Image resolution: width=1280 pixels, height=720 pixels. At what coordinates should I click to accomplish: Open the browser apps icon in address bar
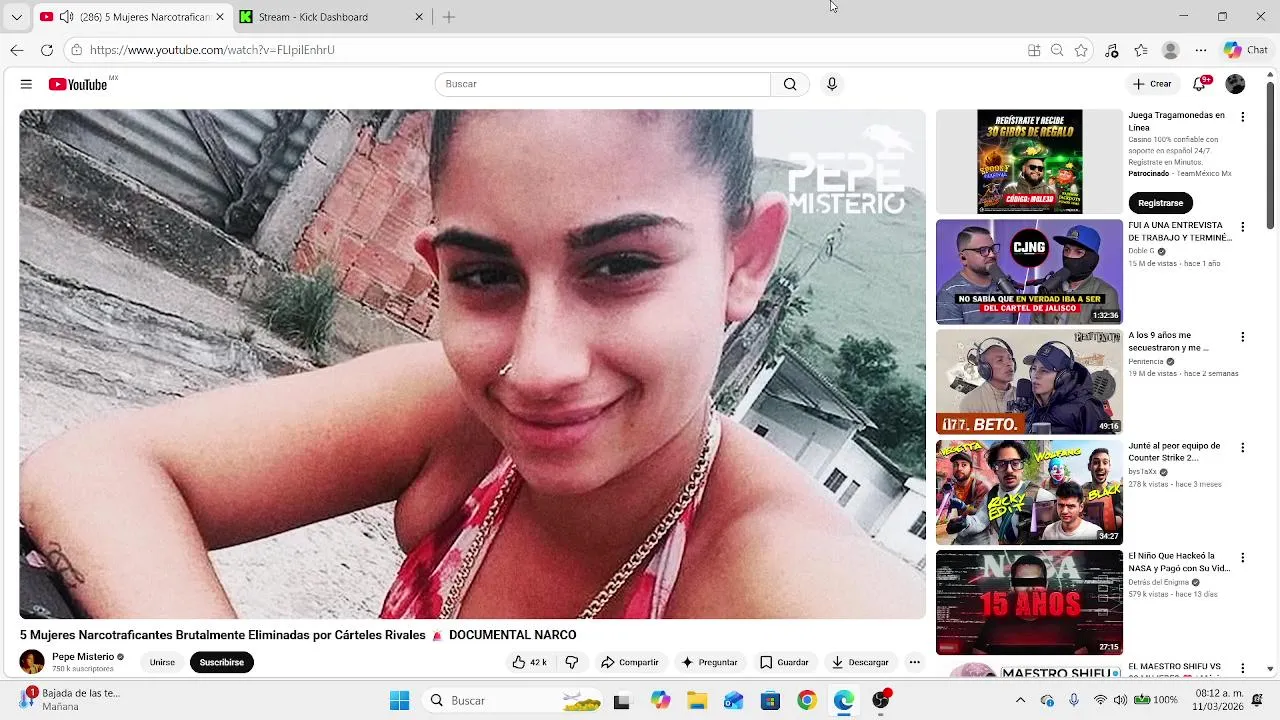(x=1034, y=50)
